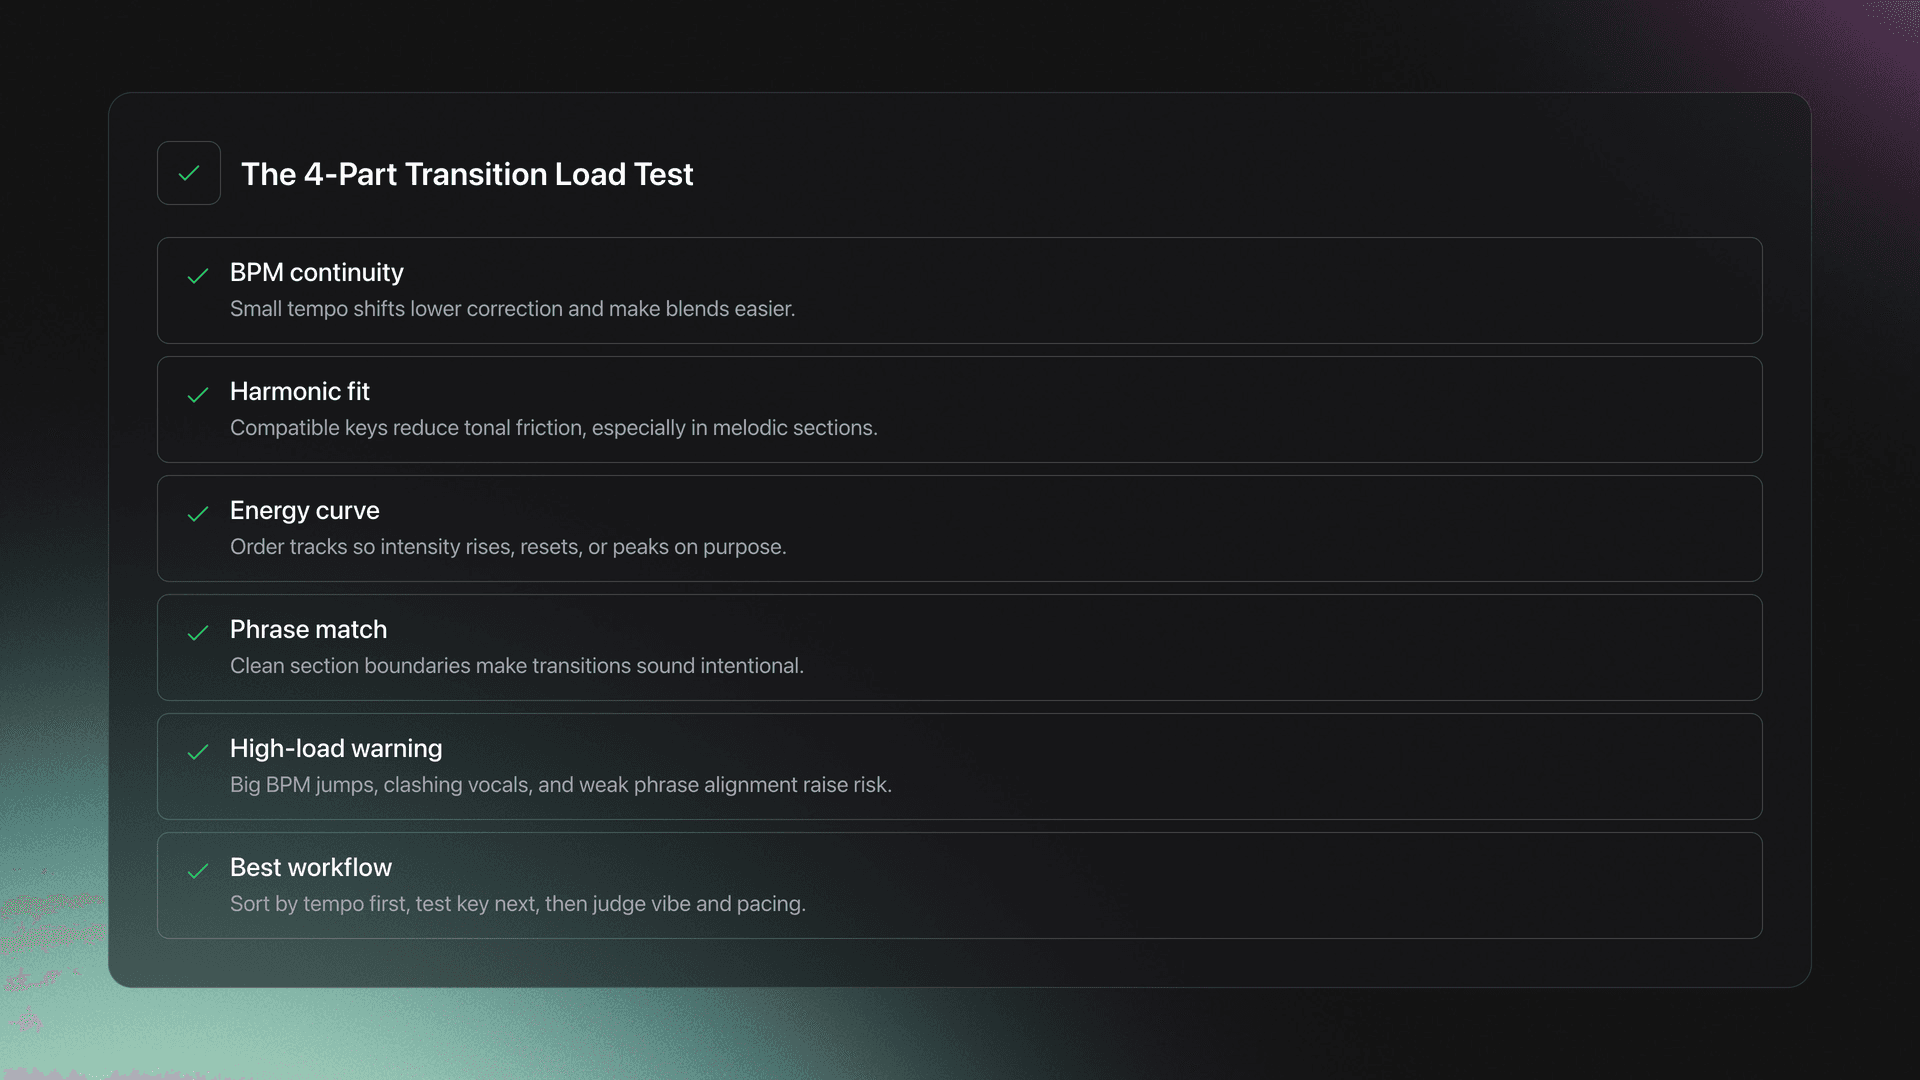Click the green checkmark next to High-load warning
This screenshot has width=1920, height=1080.
pos(197,753)
